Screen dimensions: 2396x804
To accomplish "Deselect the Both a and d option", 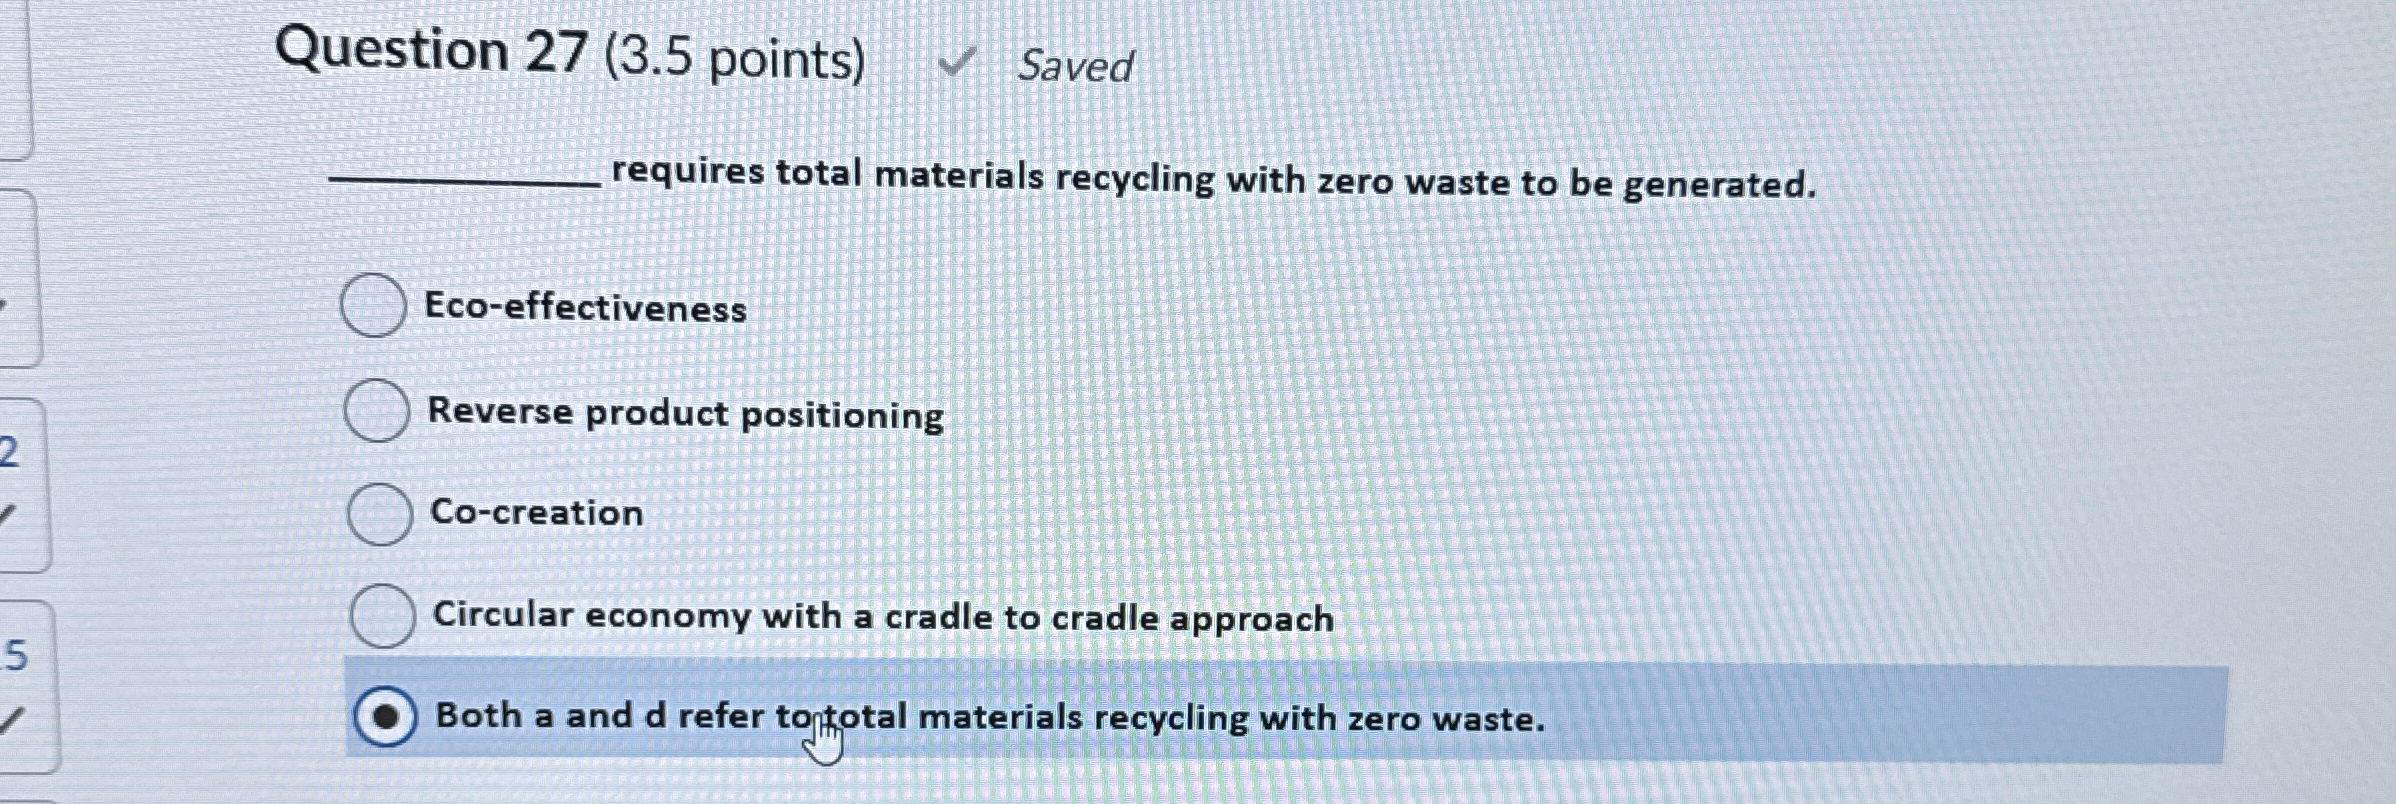I will point(388,716).
